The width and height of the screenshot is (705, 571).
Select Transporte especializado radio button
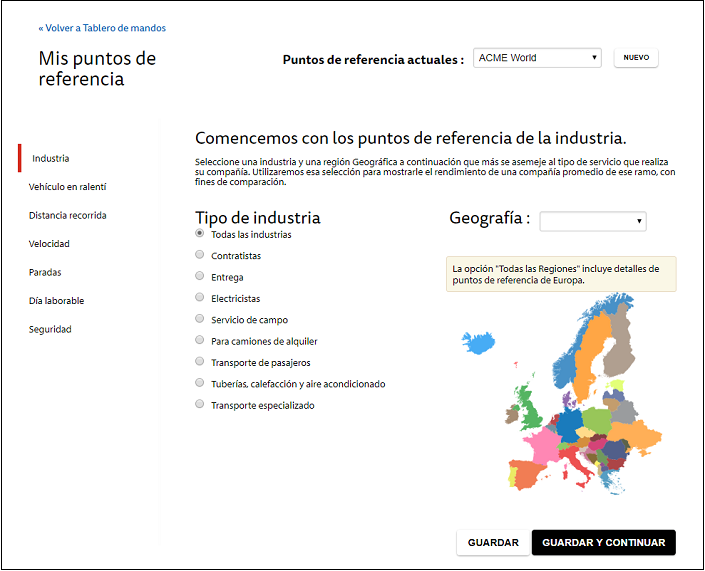coord(200,404)
